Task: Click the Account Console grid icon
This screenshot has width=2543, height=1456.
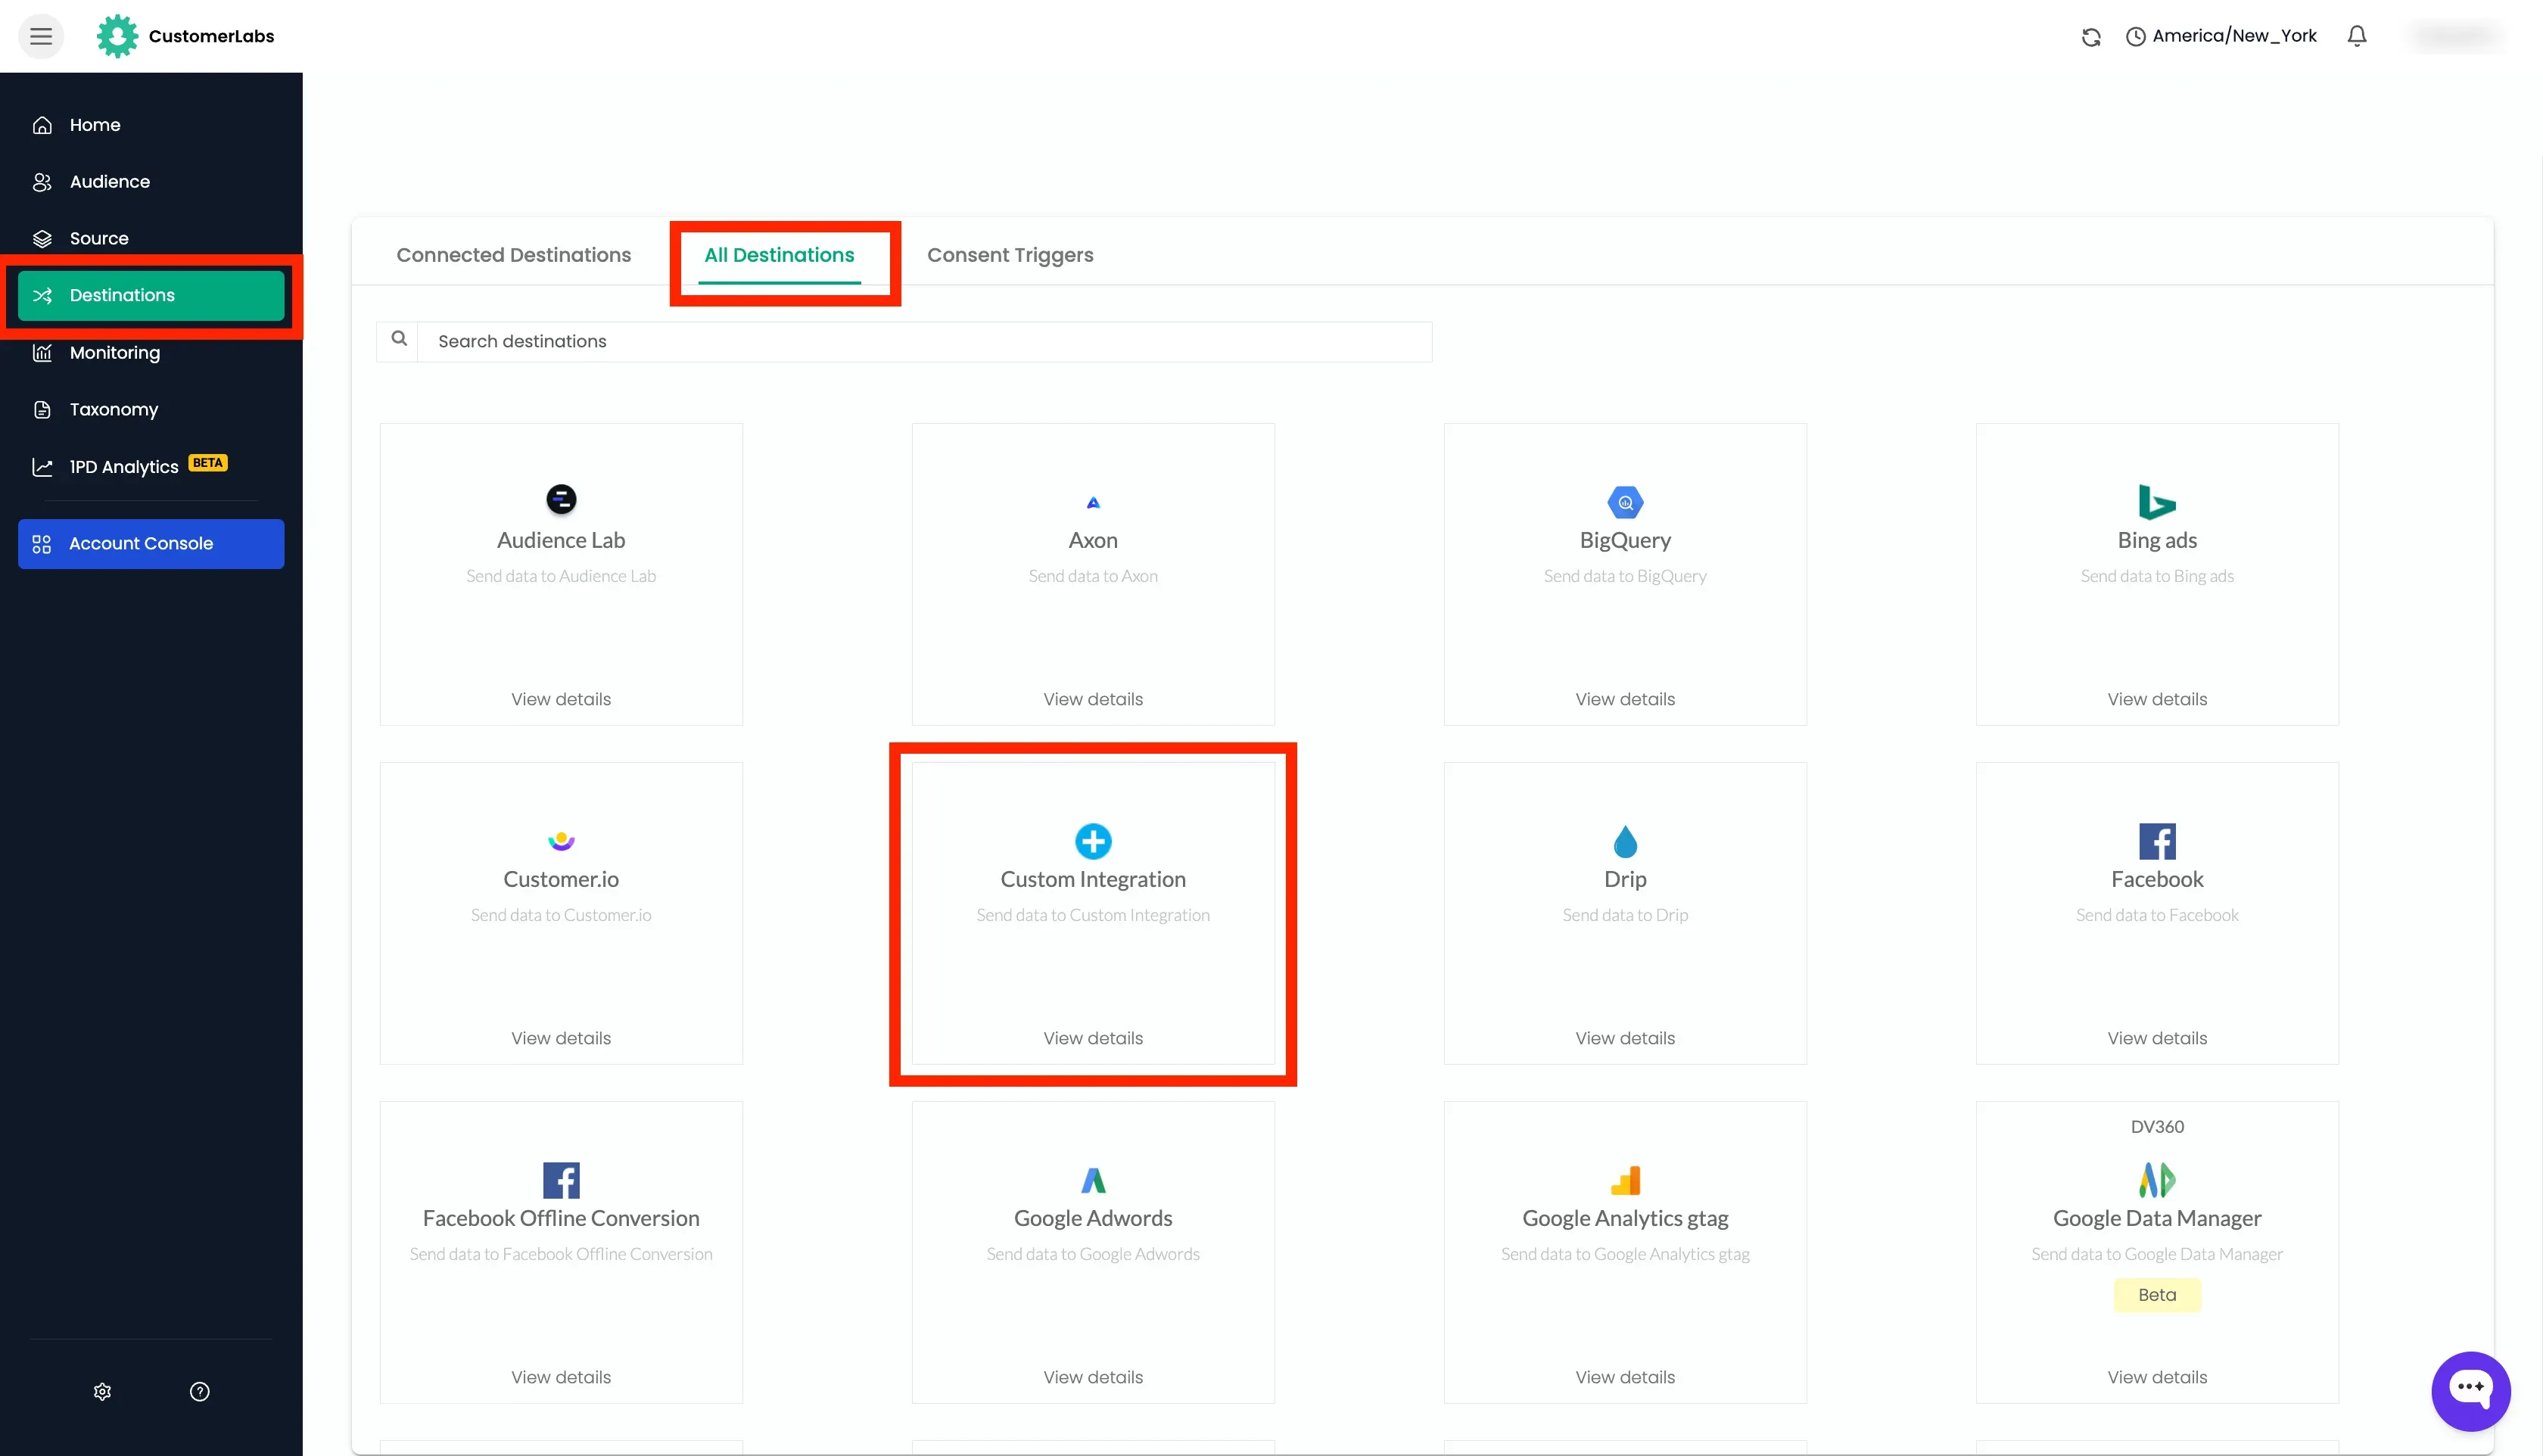Action: coord(42,544)
